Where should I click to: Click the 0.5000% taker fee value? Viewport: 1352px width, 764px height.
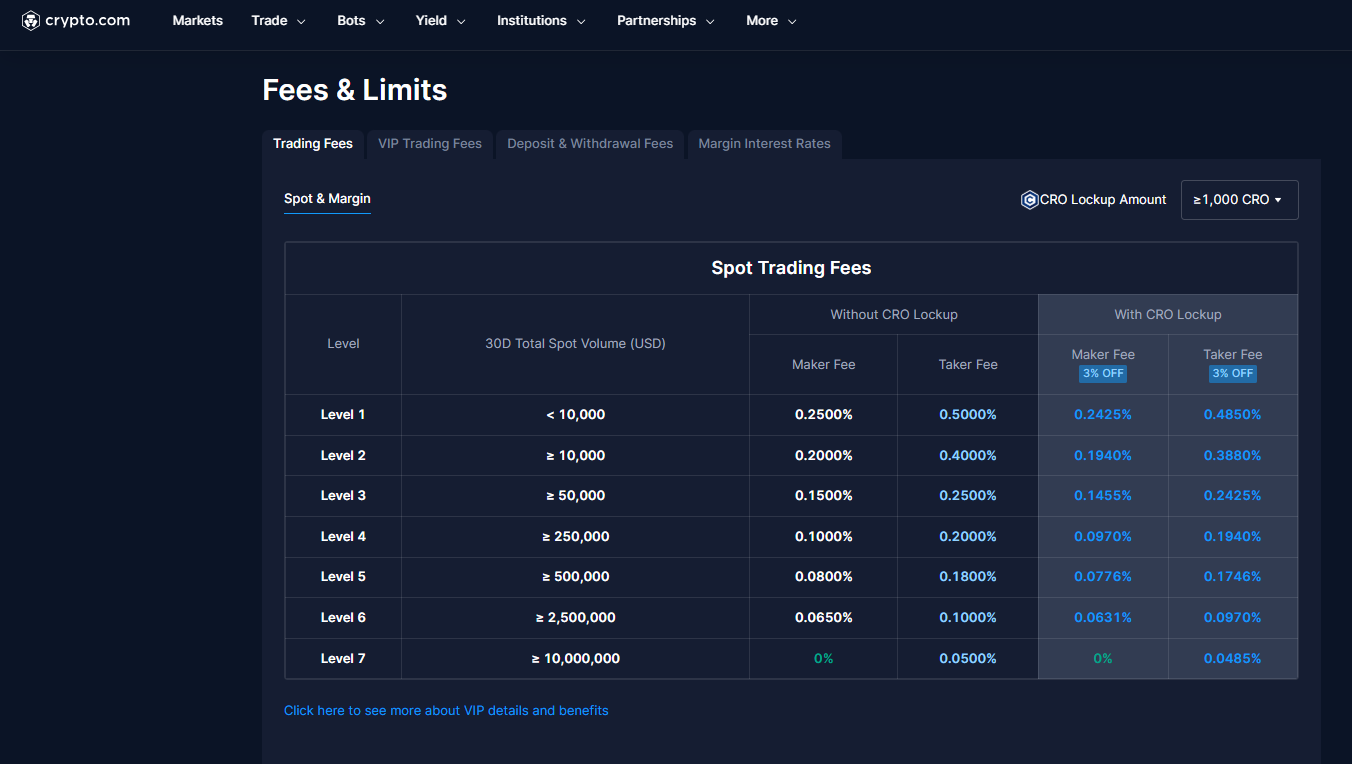click(968, 414)
